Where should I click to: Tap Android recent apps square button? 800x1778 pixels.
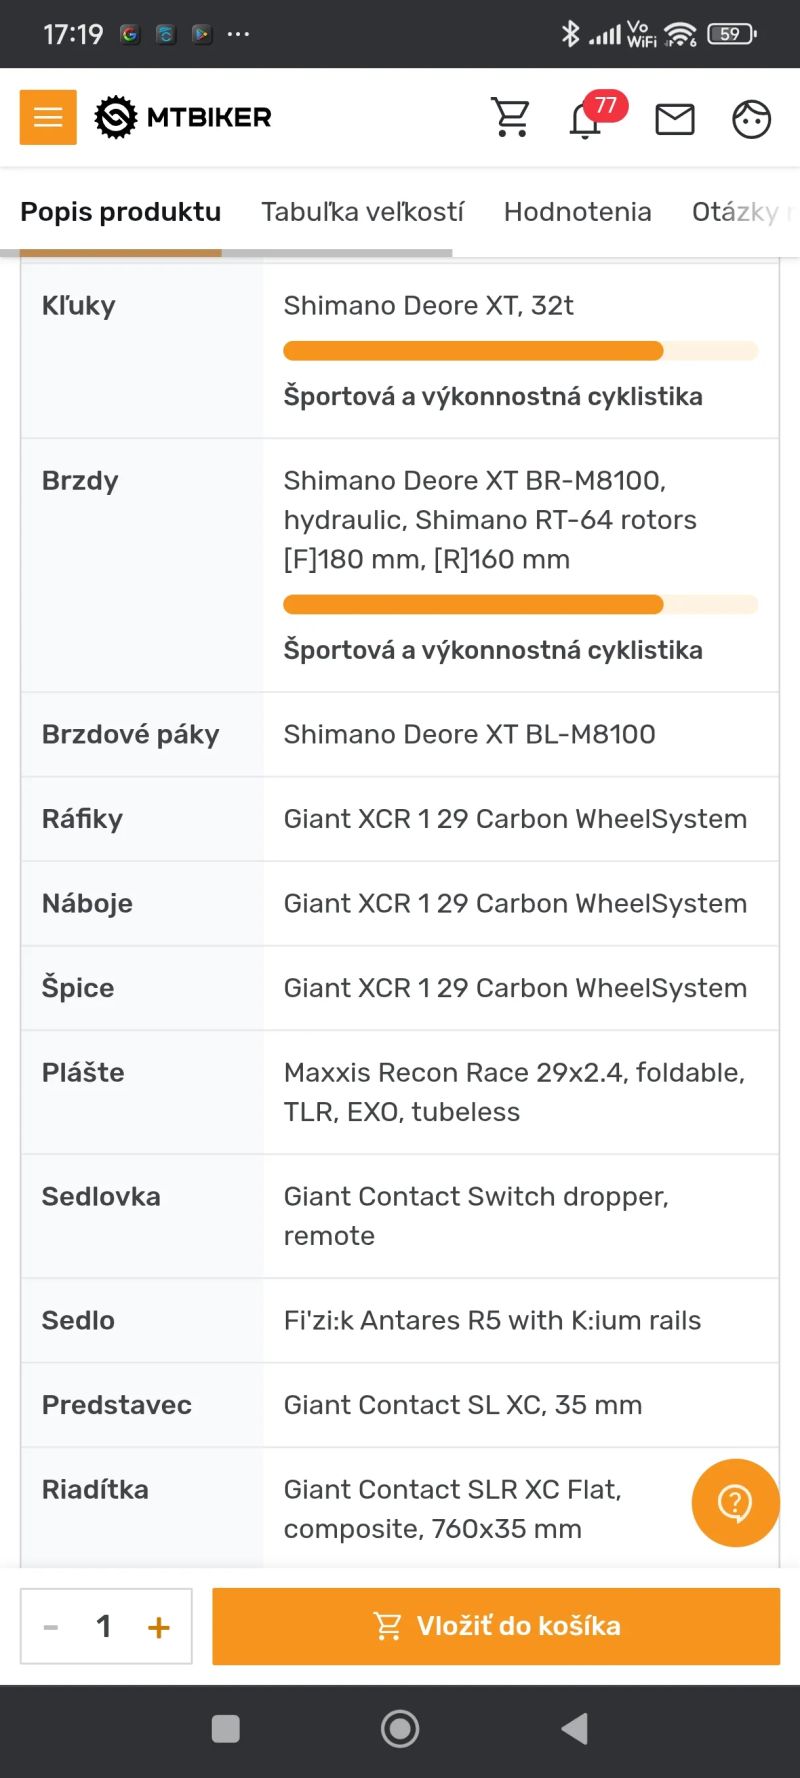[x=226, y=1728]
